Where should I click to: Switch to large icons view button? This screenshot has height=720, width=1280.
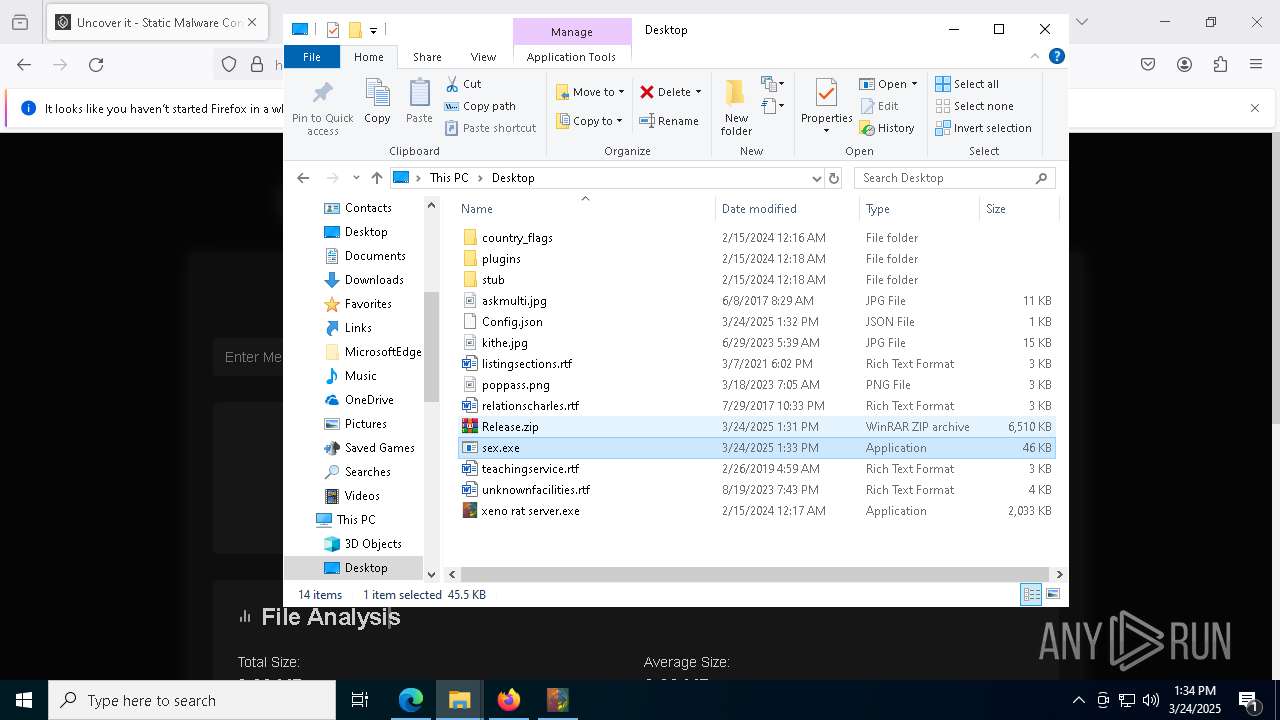(1053, 595)
